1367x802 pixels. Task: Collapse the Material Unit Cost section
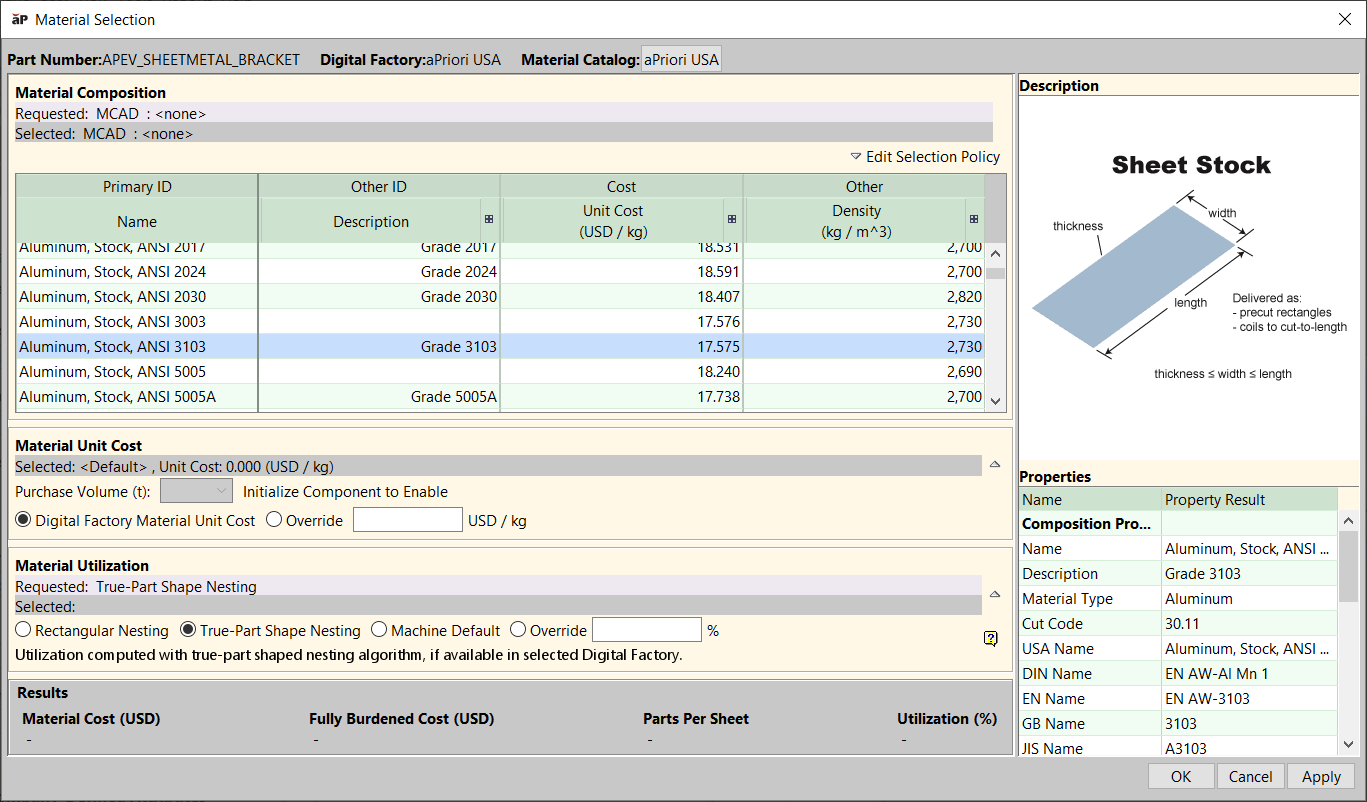(994, 464)
